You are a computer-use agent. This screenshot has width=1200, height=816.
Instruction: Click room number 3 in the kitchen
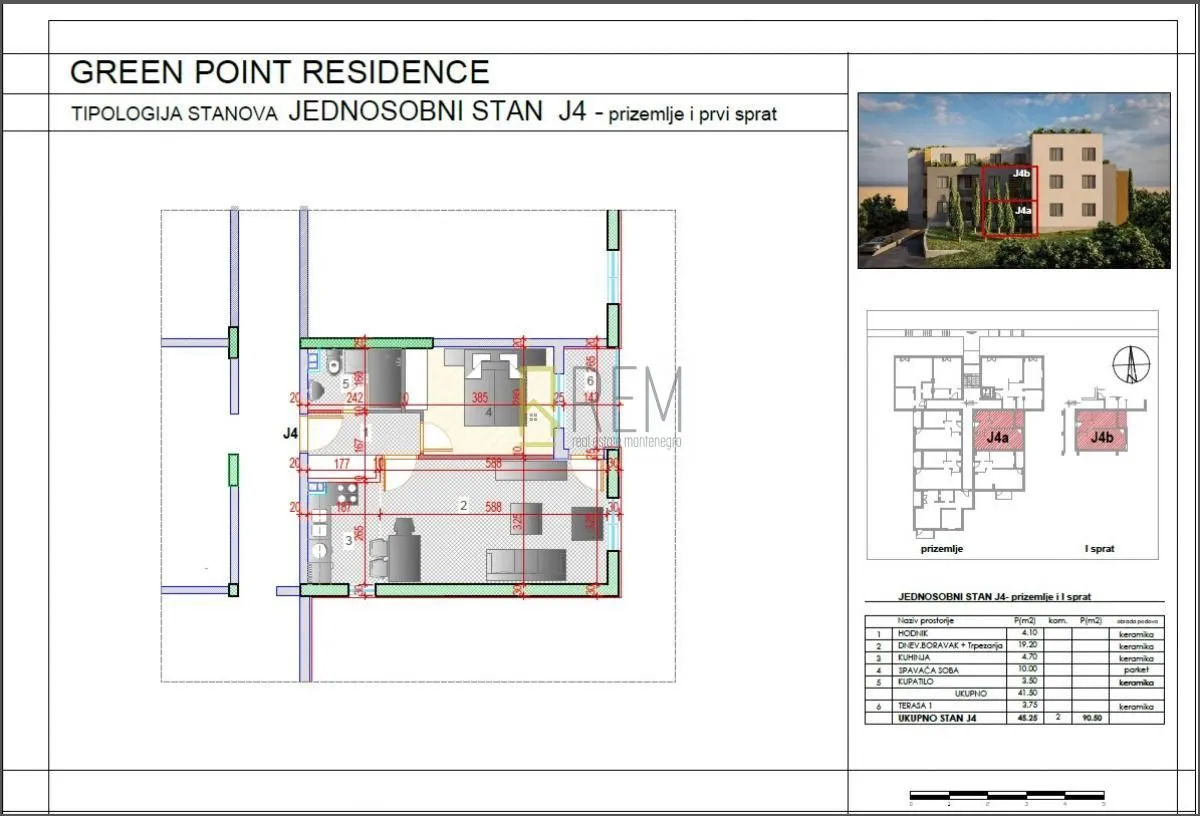pyautogui.click(x=348, y=541)
